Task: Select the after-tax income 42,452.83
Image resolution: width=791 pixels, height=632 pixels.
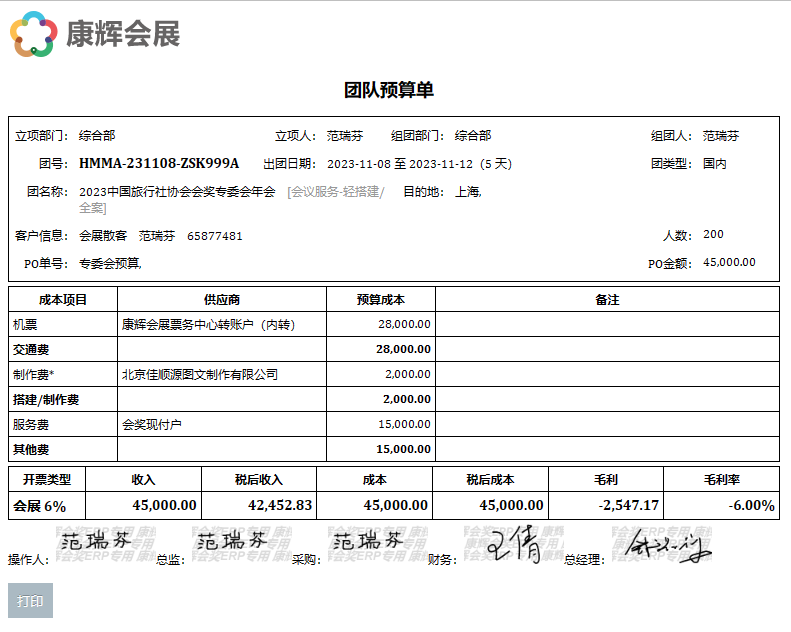Action: (280, 506)
